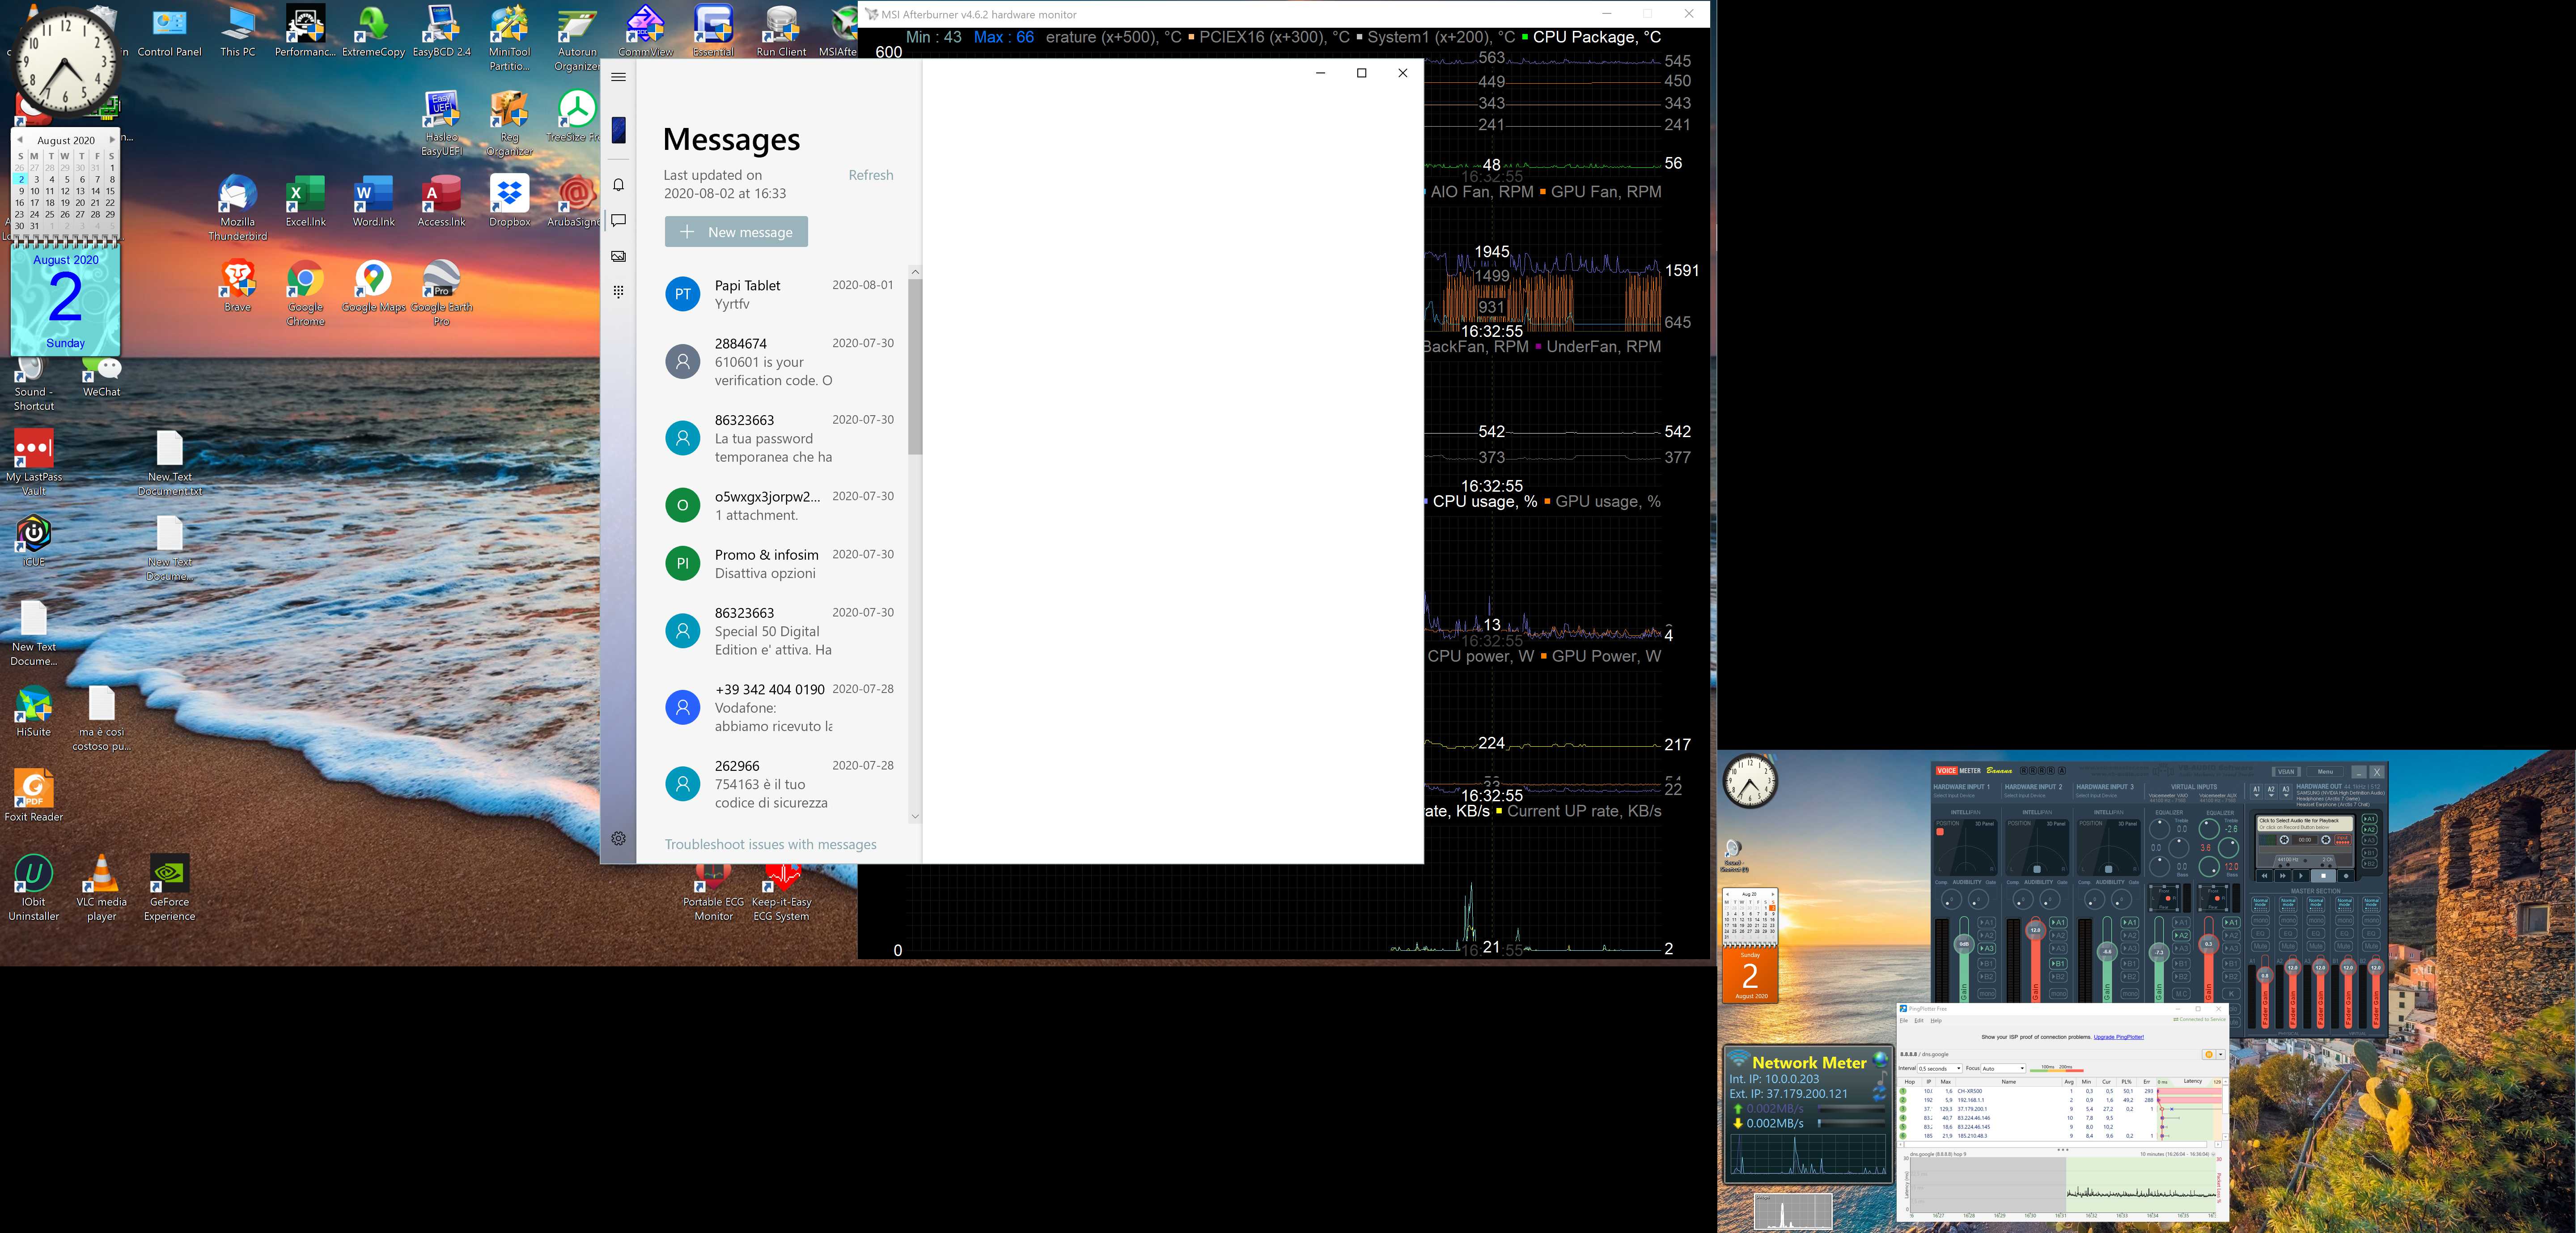Open the Notifications bell in Your Phone sidebar
This screenshot has height=1233, width=2576.
click(x=618, y=185)
